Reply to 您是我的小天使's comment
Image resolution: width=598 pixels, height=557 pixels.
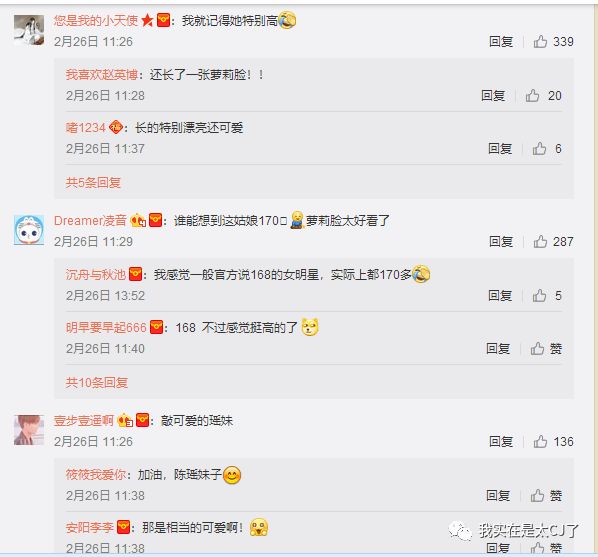pos(501,41)
